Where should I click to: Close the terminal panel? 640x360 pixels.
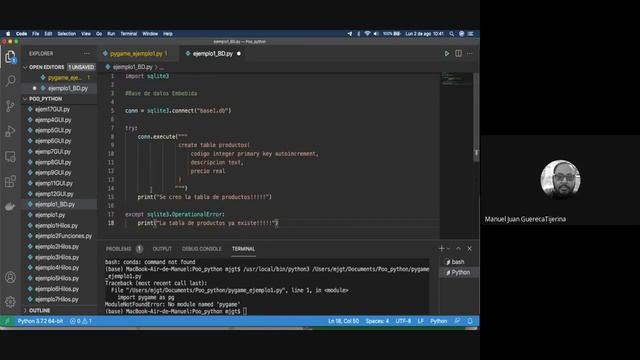[470, 249]
